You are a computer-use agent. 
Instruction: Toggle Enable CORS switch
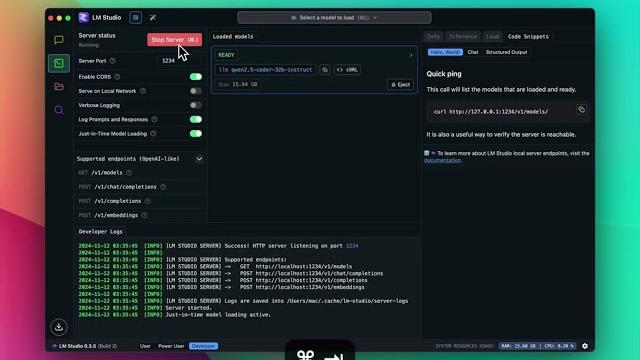point(196,77)
